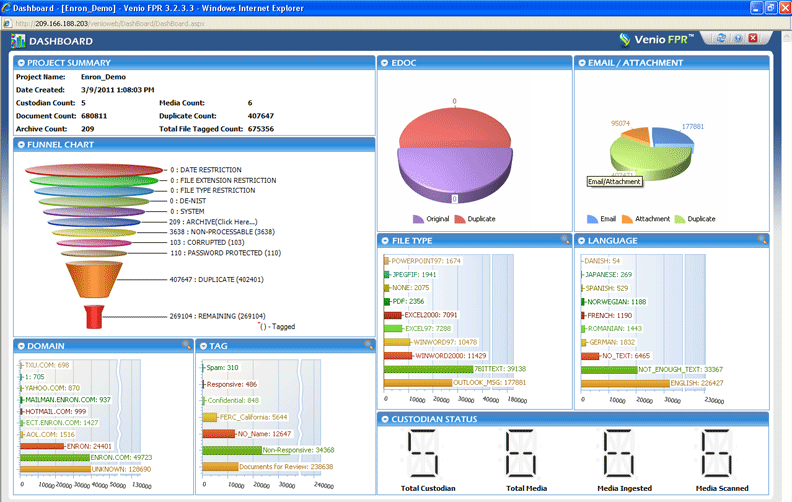Click the ENGLISH: 226427 bar
792x502 pixels.
625,383
